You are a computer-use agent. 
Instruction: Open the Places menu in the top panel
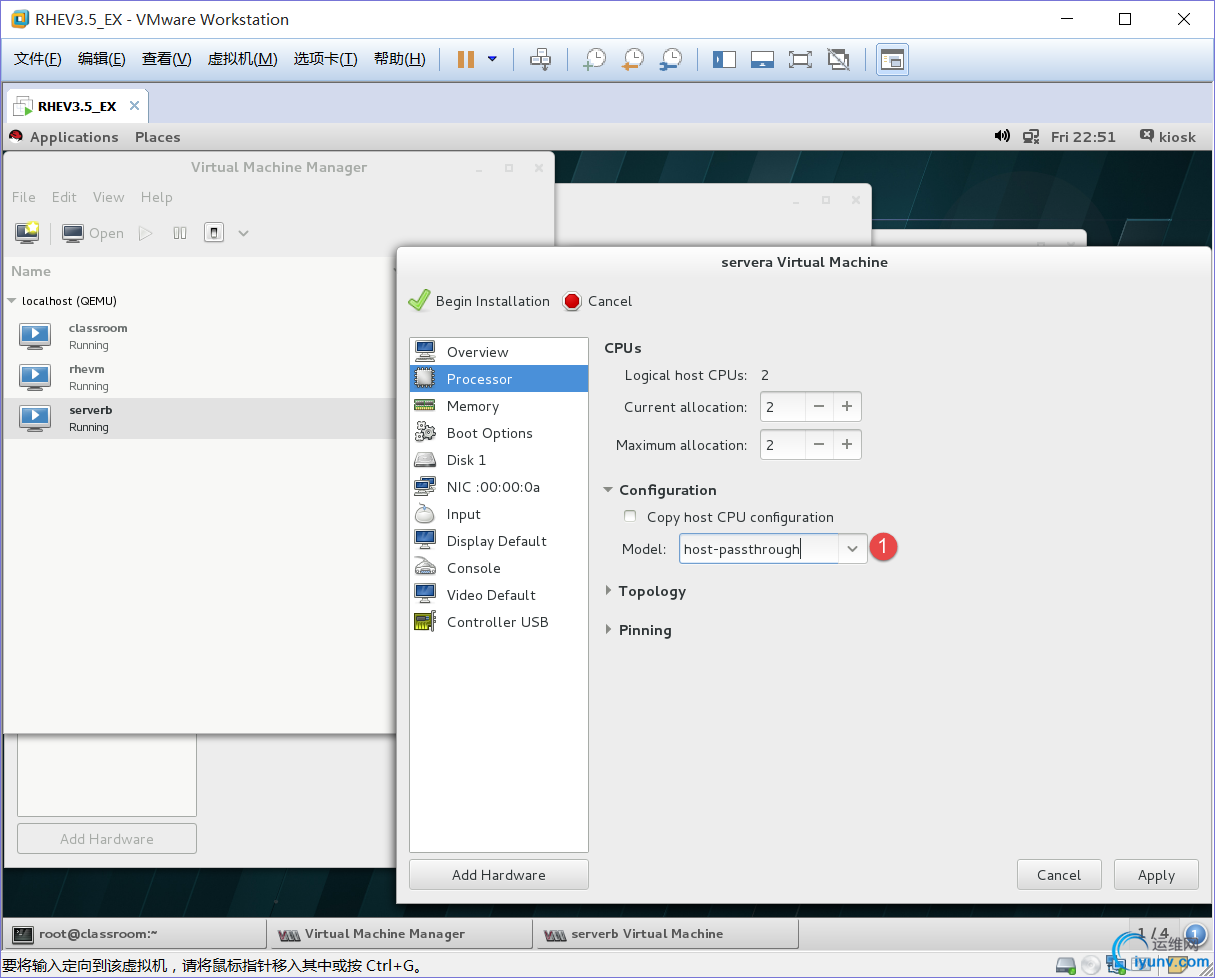click(158, 137)
